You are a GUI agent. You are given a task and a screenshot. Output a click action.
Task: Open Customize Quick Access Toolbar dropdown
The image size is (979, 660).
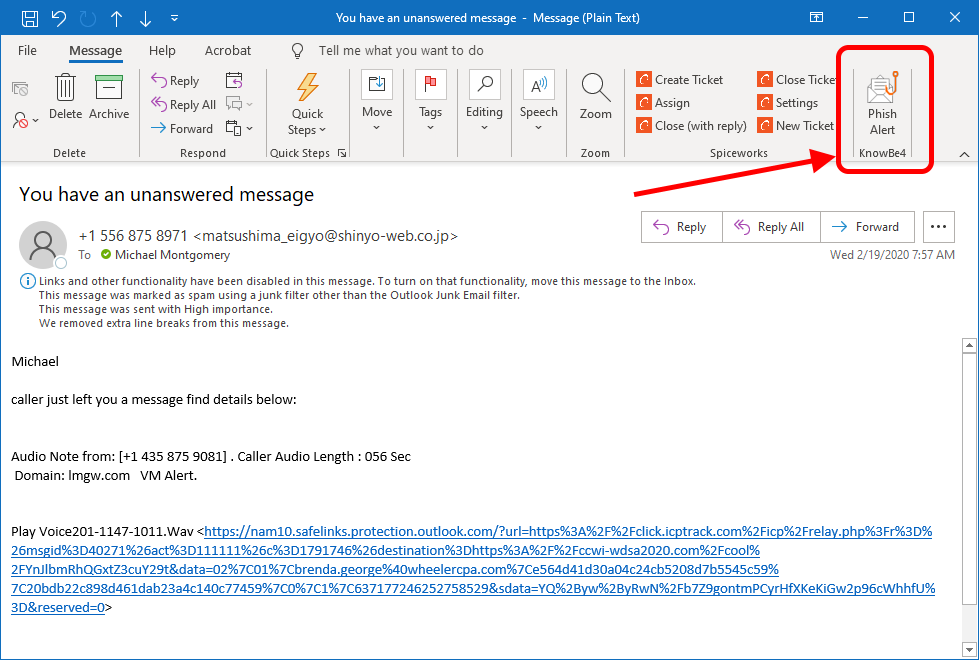[174, 18]
